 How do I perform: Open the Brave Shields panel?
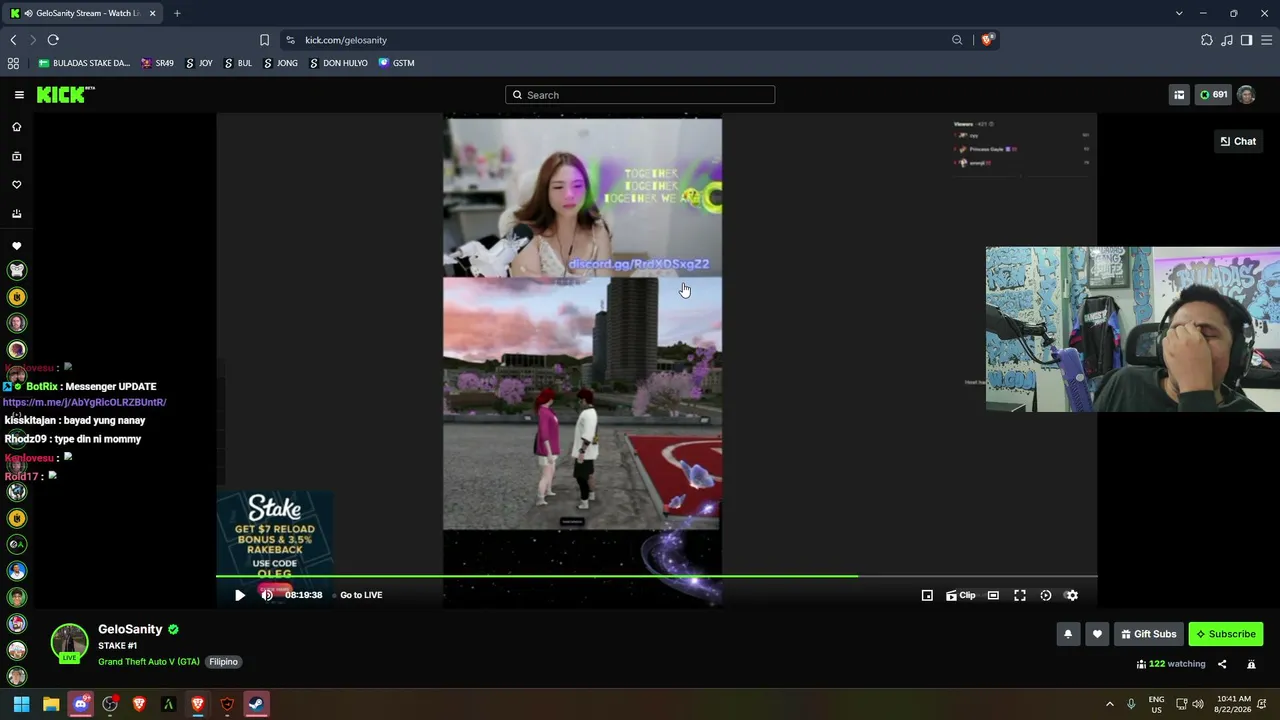(987, 40)
